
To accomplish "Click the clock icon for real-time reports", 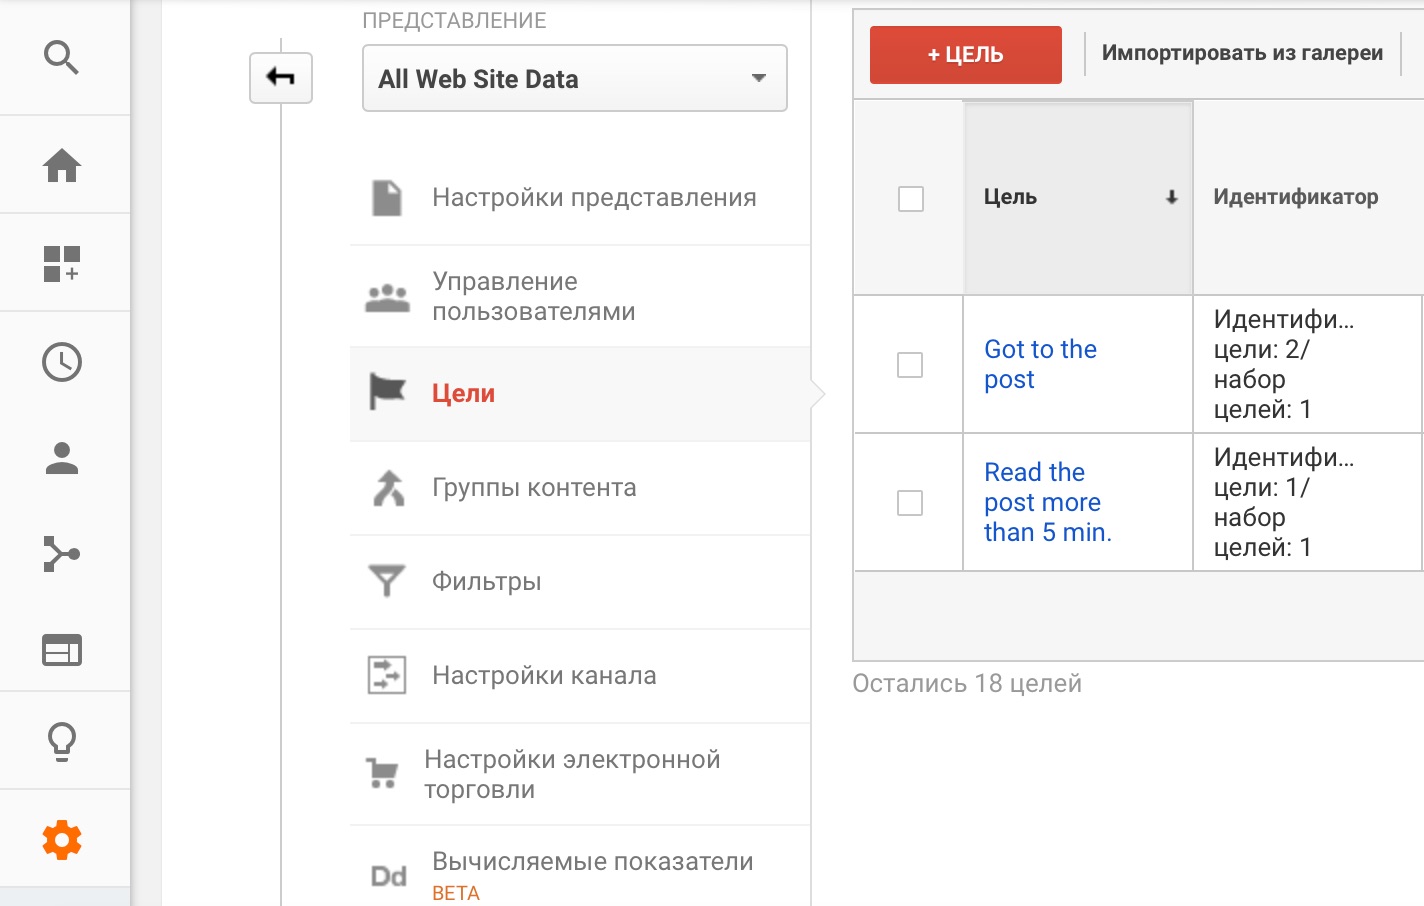I will (x=63, y=362).
